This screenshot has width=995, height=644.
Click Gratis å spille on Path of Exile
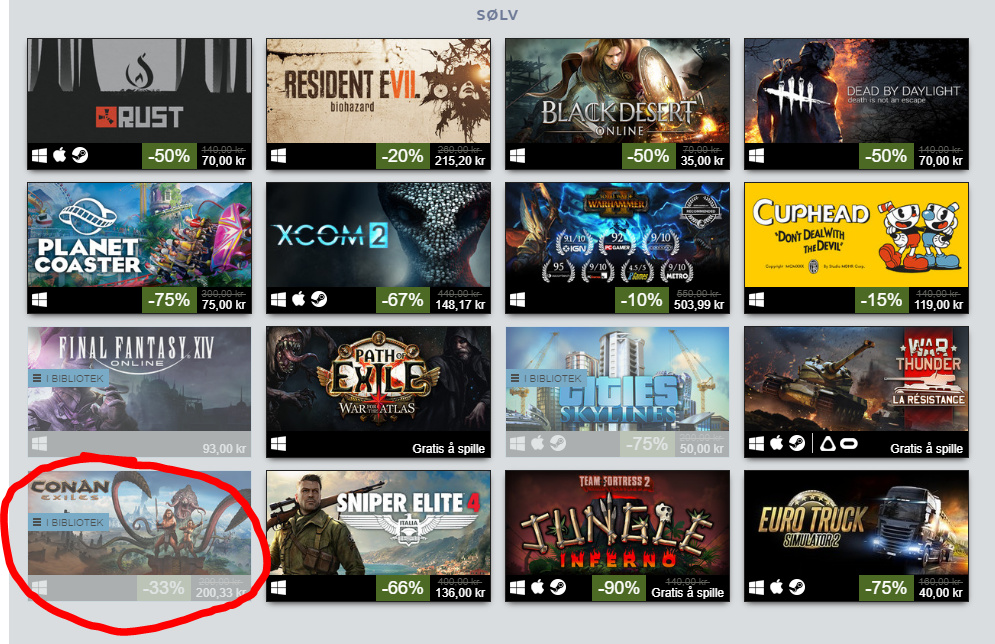pyautogui.click(x=449, y=449)
